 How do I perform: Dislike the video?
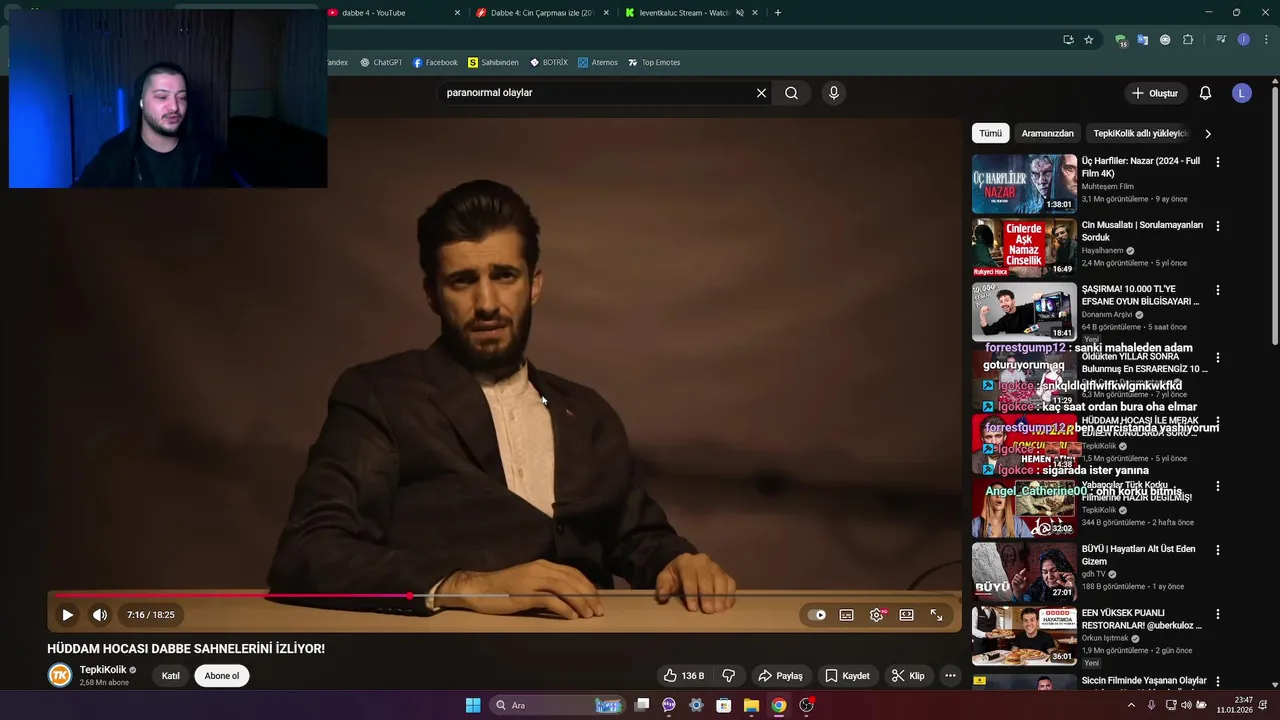tap(729, 676)
